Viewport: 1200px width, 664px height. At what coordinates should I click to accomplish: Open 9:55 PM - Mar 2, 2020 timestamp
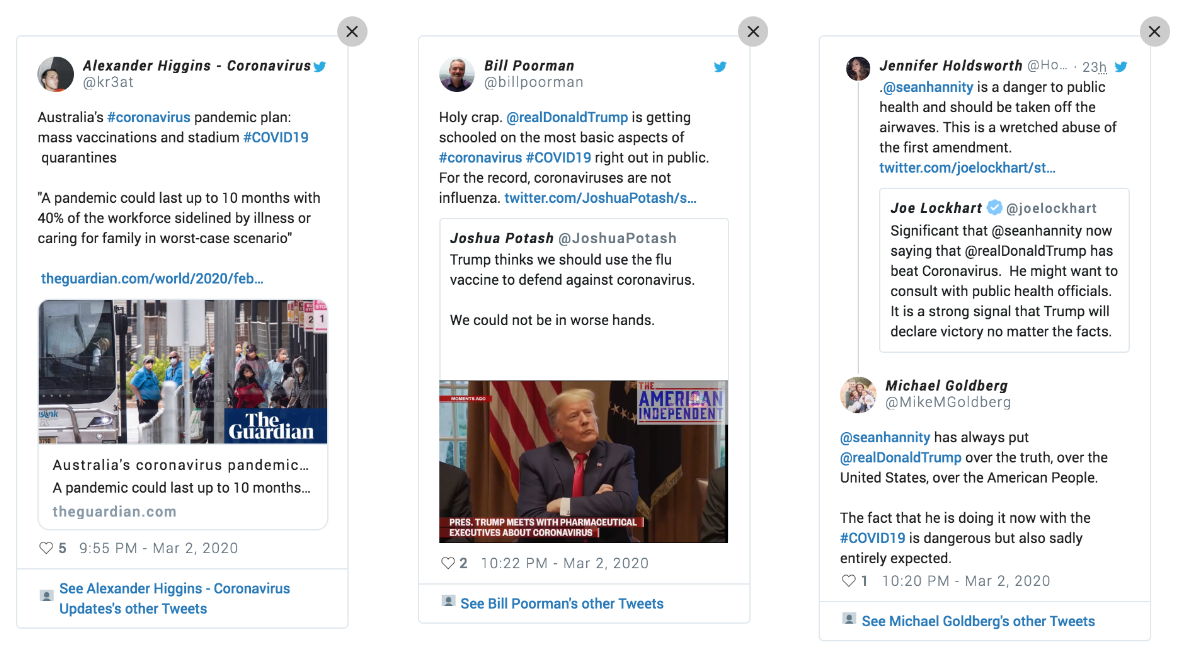click(159, 548)
